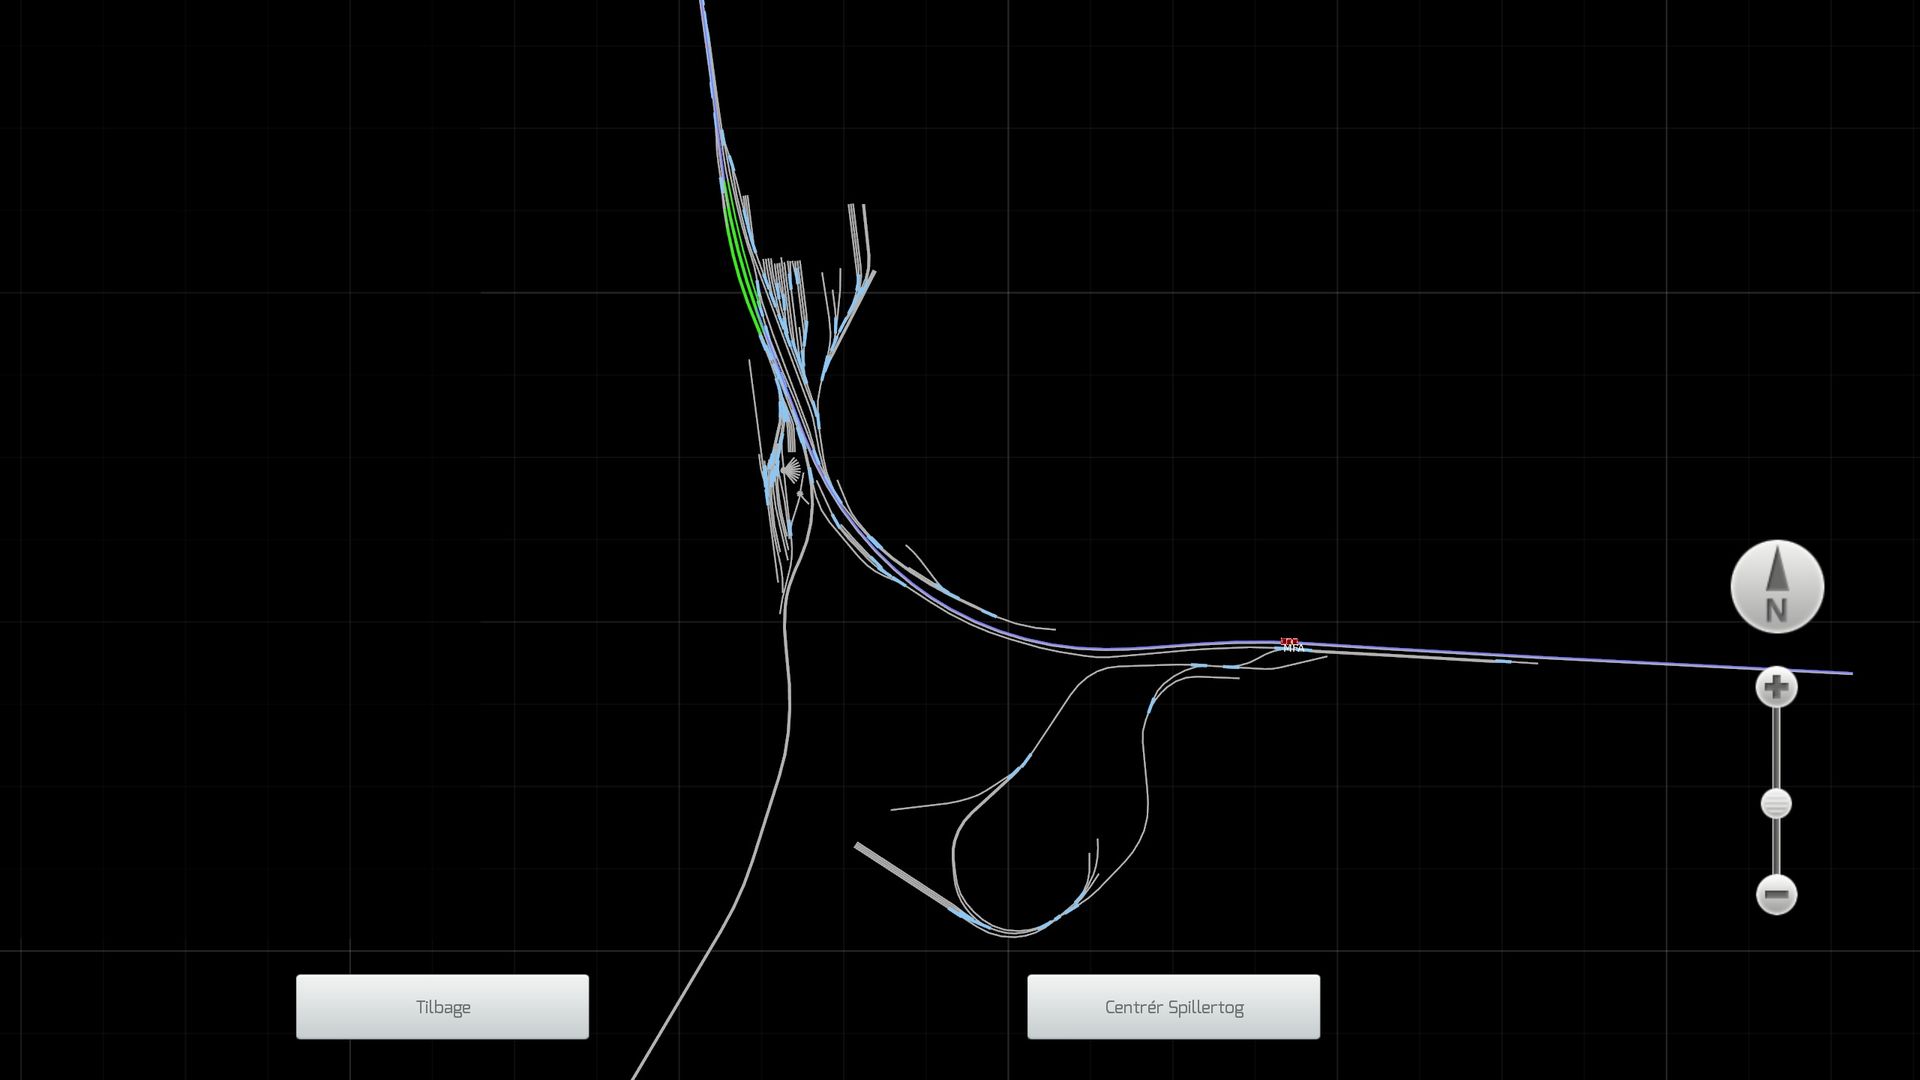The width and height of the screenshot is (1920, 1080).
Task: Click slider track between handle and minus
Action: 1776,848
